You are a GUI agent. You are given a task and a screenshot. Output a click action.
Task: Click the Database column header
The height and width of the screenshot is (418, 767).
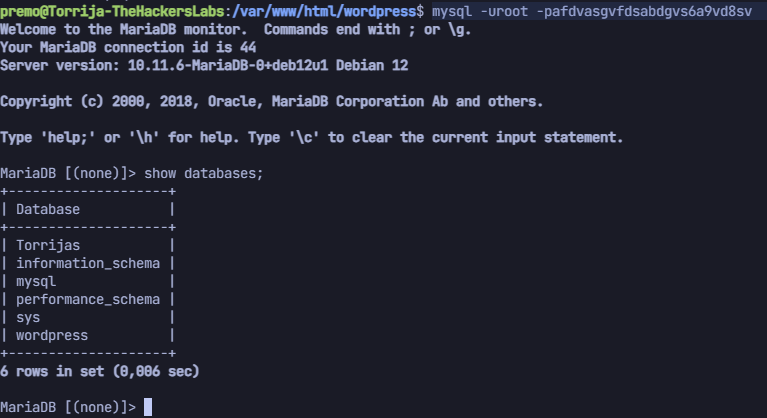pyautogui.click(x=48, y=209)
